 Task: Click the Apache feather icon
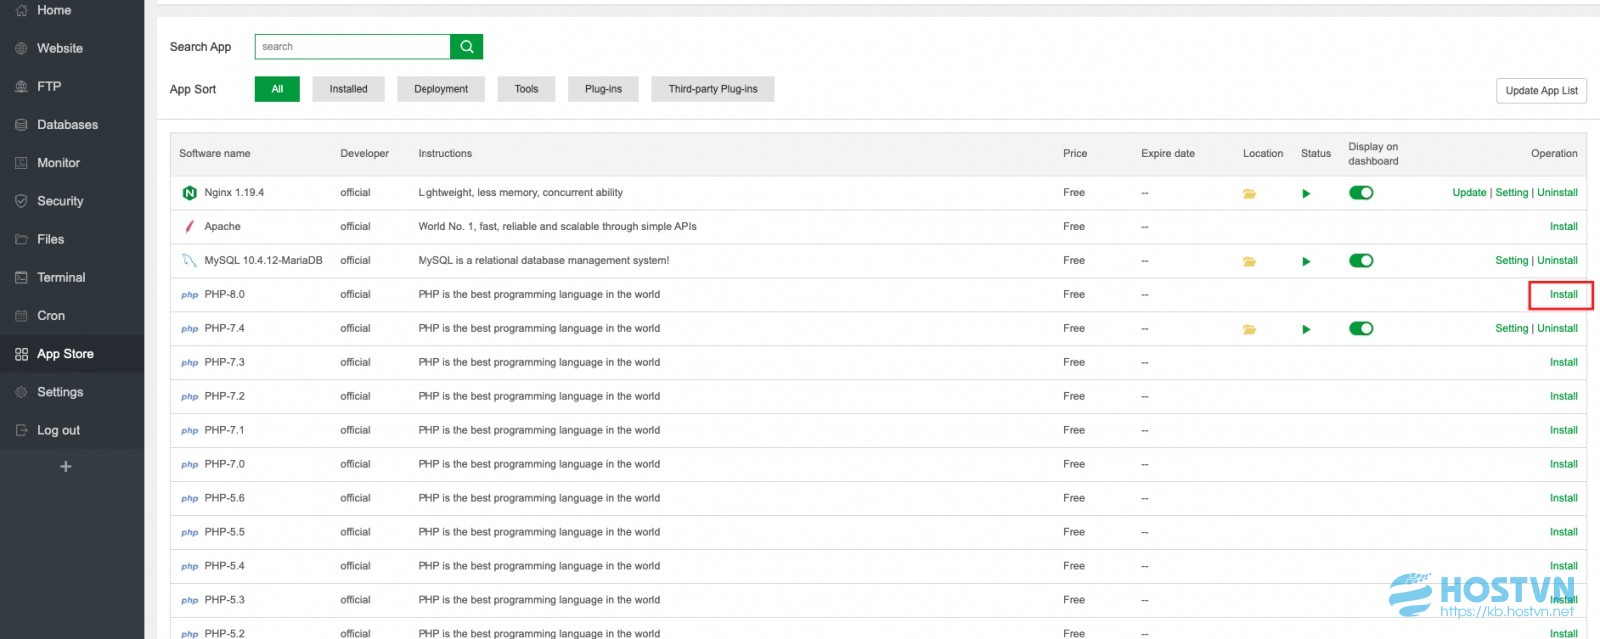189,227
